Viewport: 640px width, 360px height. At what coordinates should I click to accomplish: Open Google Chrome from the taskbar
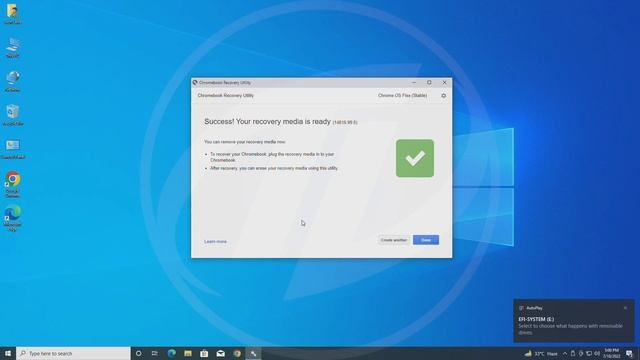237,353
